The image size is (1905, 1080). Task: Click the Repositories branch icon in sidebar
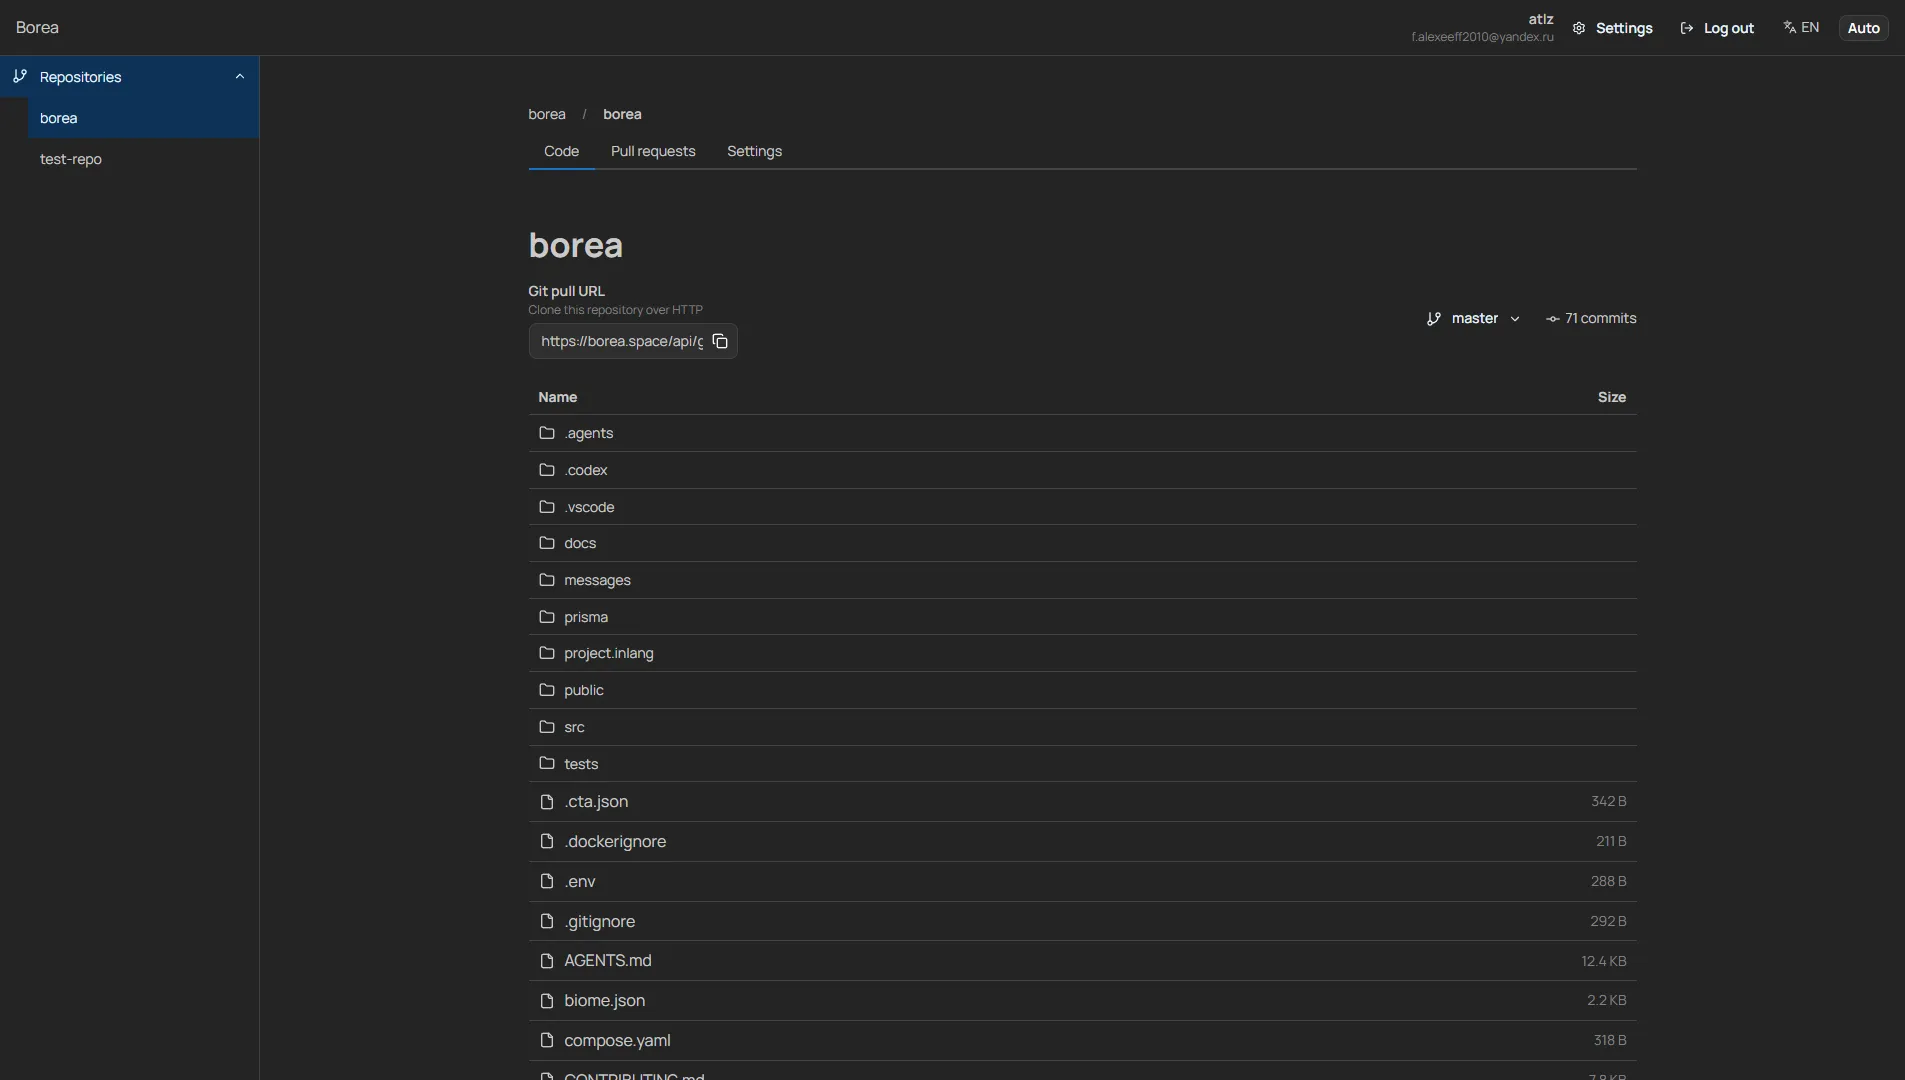(20, 76)
